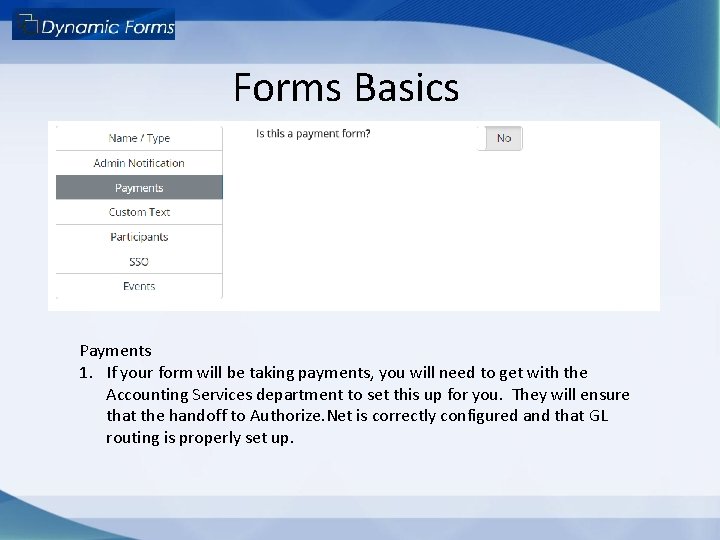Click 'Is this a payment form?' label
This screenshot has height=540, width=720.
coord(313,134)
